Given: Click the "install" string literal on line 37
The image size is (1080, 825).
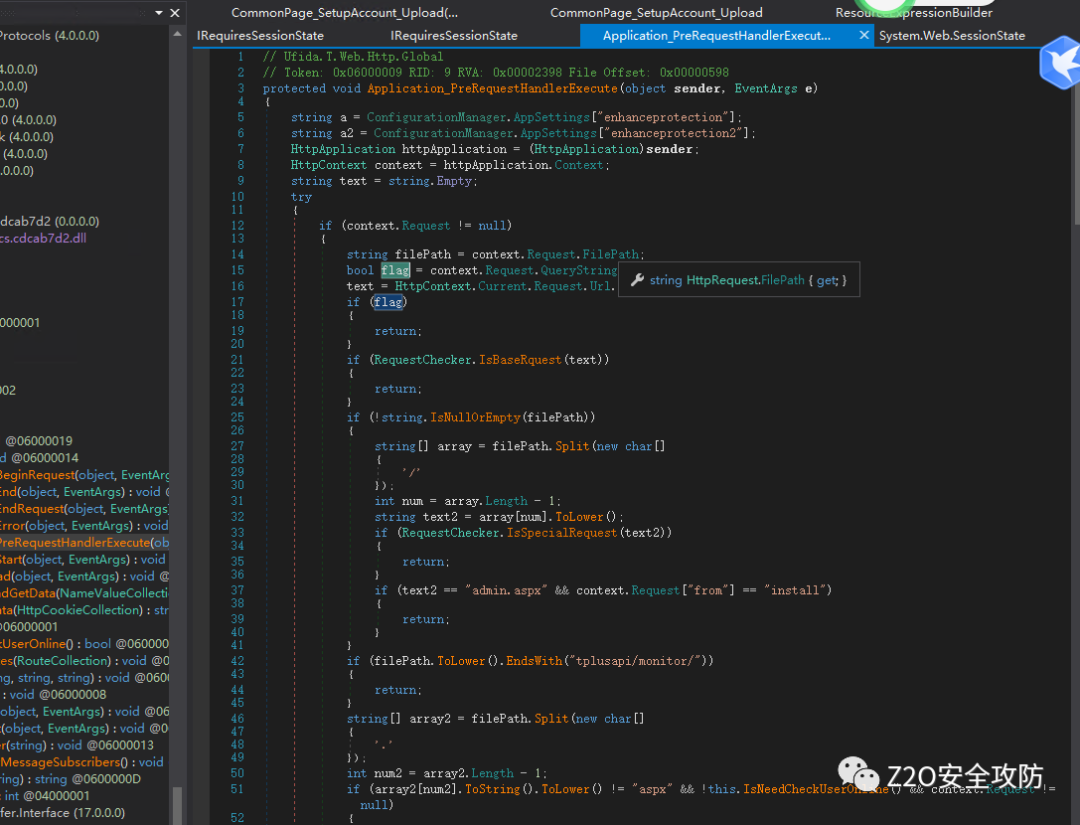Looking at the screenshot, I should click(x=794, y=590).
